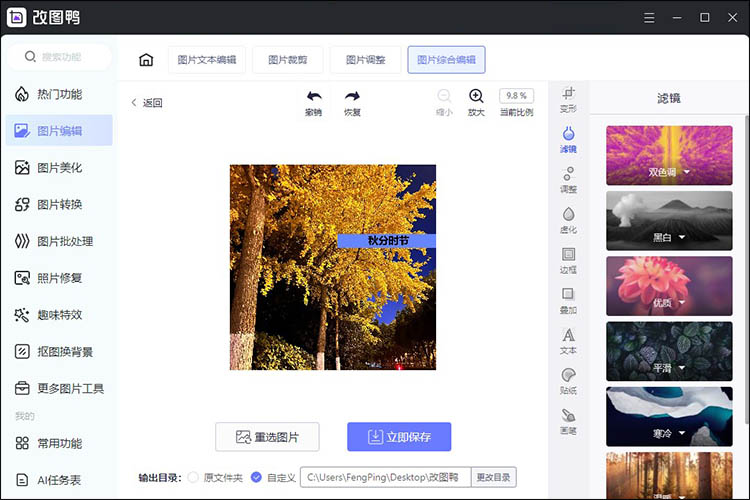Open 照片修复 in the sidebar
The height and width of the screenshot is (500, 750).
coord(59,278)
